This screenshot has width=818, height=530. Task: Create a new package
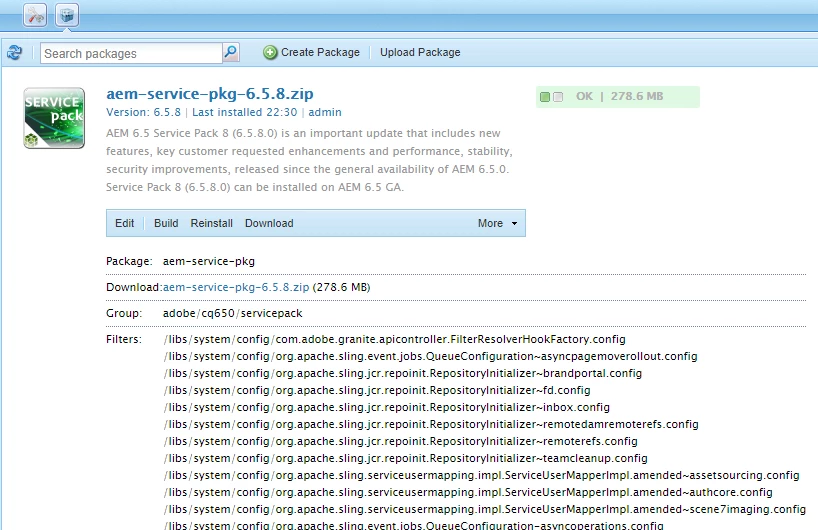pos(311,52)
